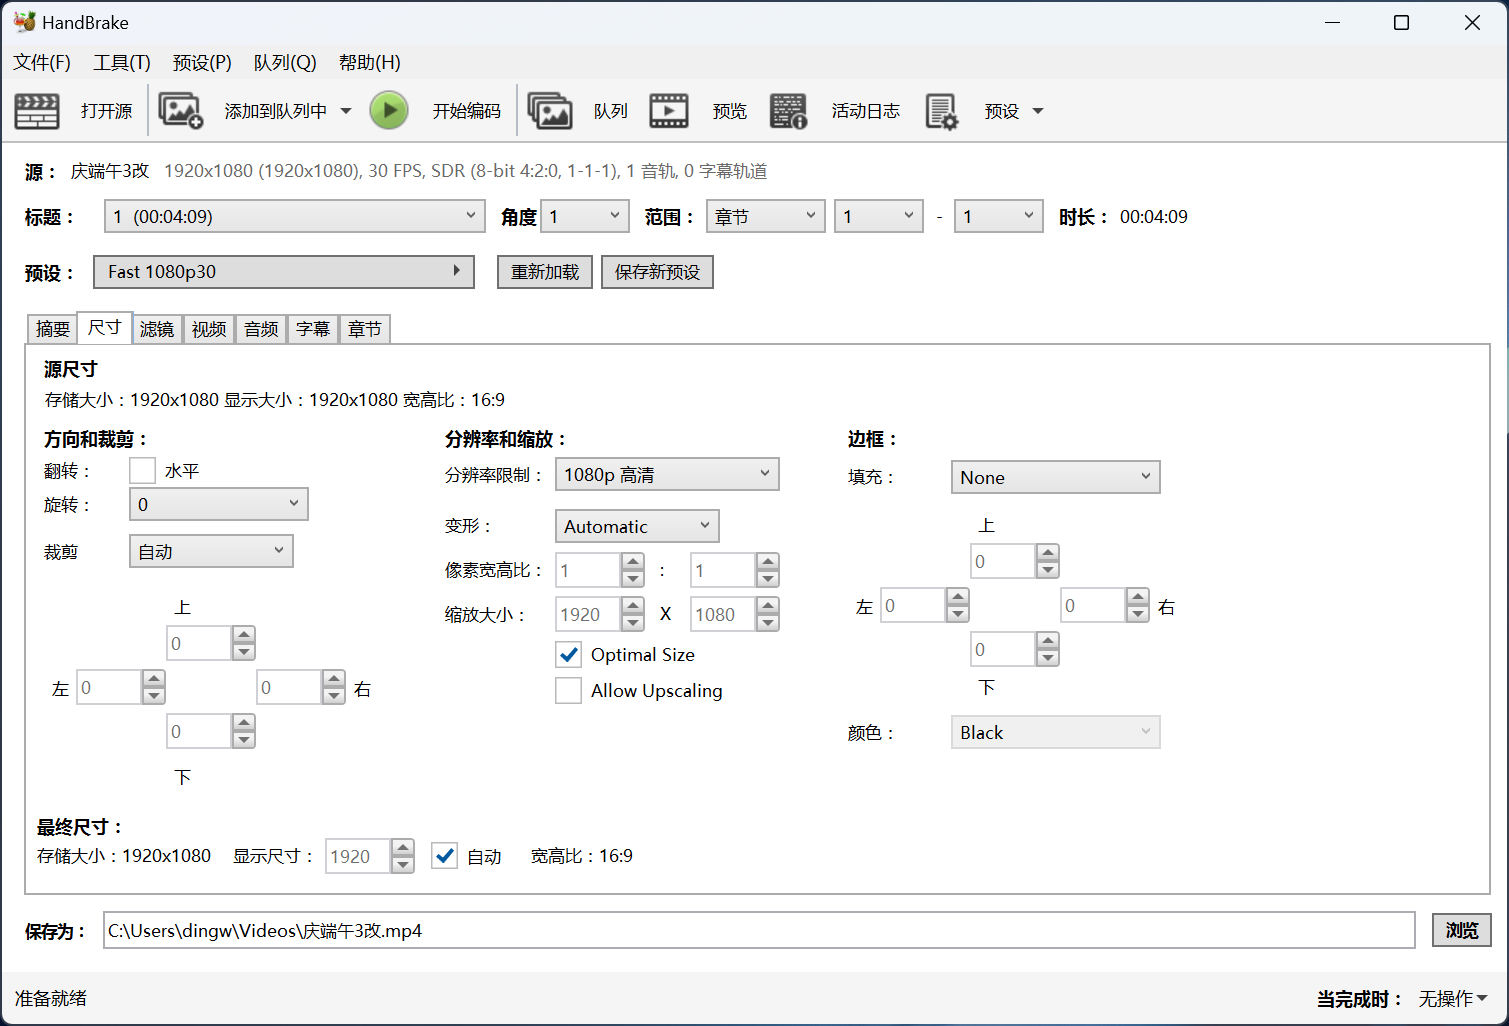
Task: Open the Queue stacked images icon
Action: [549, 111]
